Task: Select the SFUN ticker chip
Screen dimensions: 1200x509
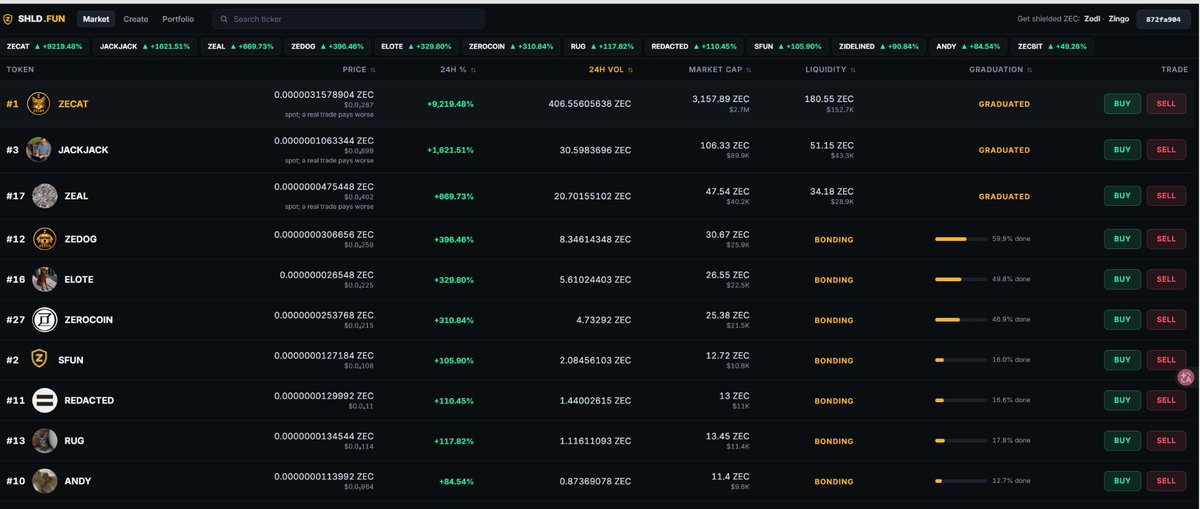Action: pos(788,46)
